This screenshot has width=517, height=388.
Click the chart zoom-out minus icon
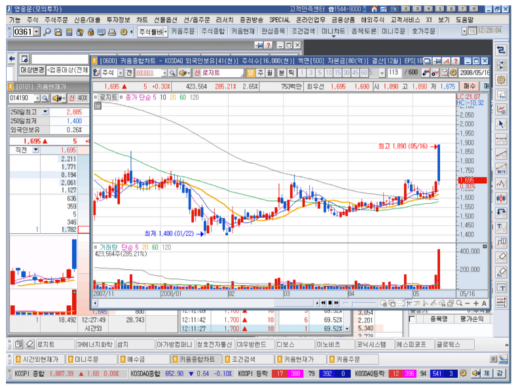click(x=467, y=303)
